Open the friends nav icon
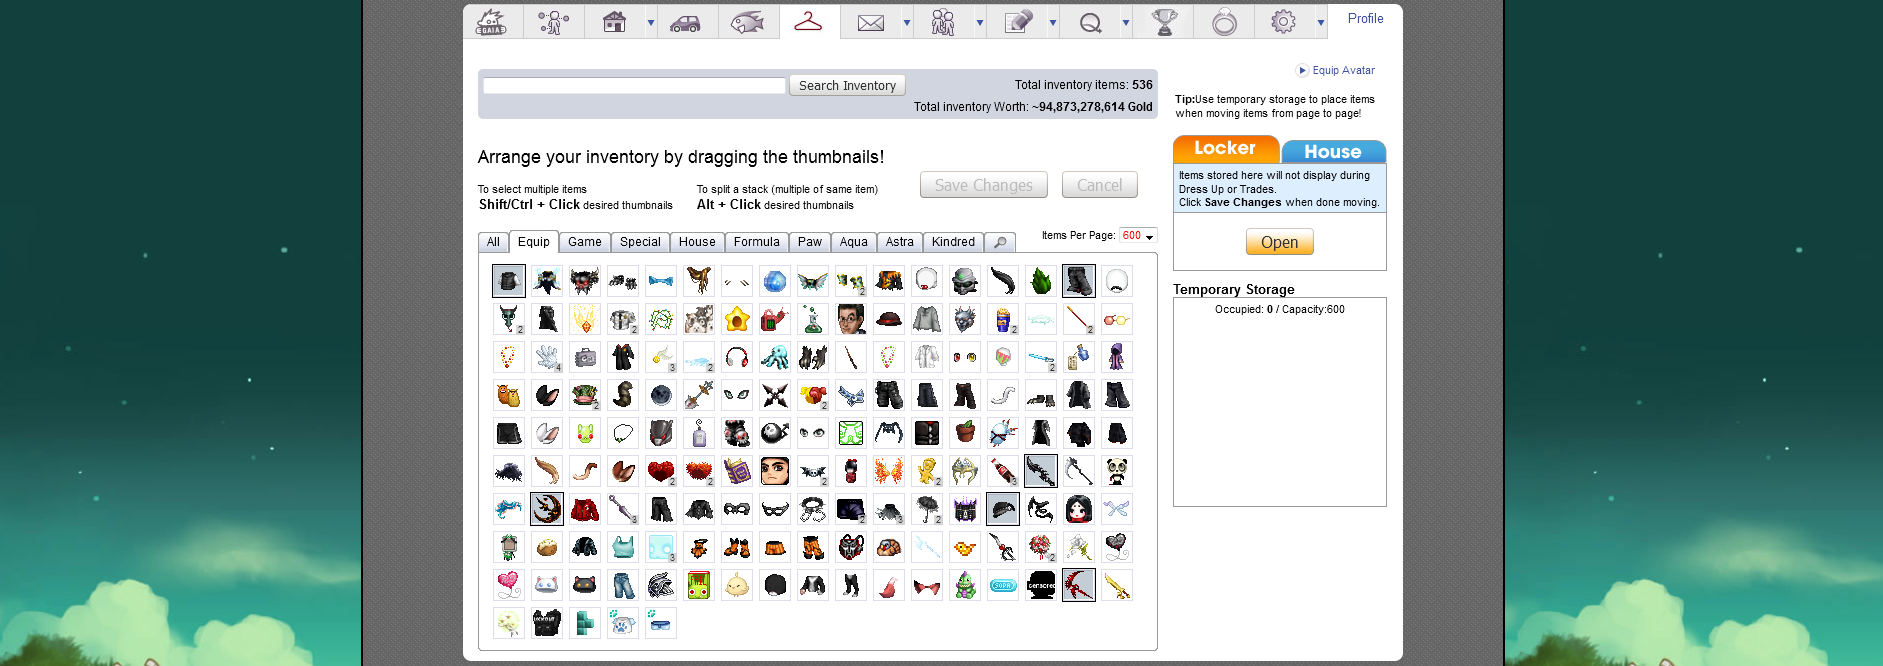This screenshot has height=666, width=1883. pos(943,22)
